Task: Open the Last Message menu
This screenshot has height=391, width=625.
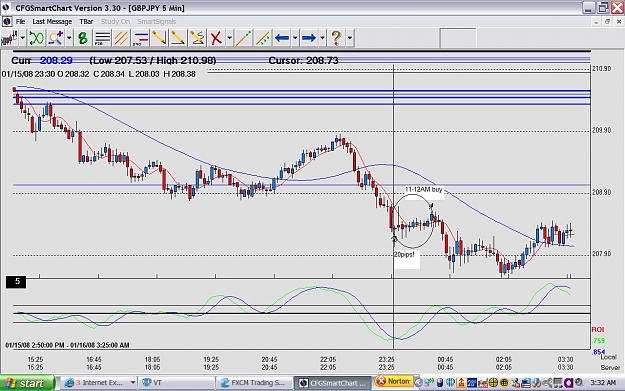Action: [52, 22]
